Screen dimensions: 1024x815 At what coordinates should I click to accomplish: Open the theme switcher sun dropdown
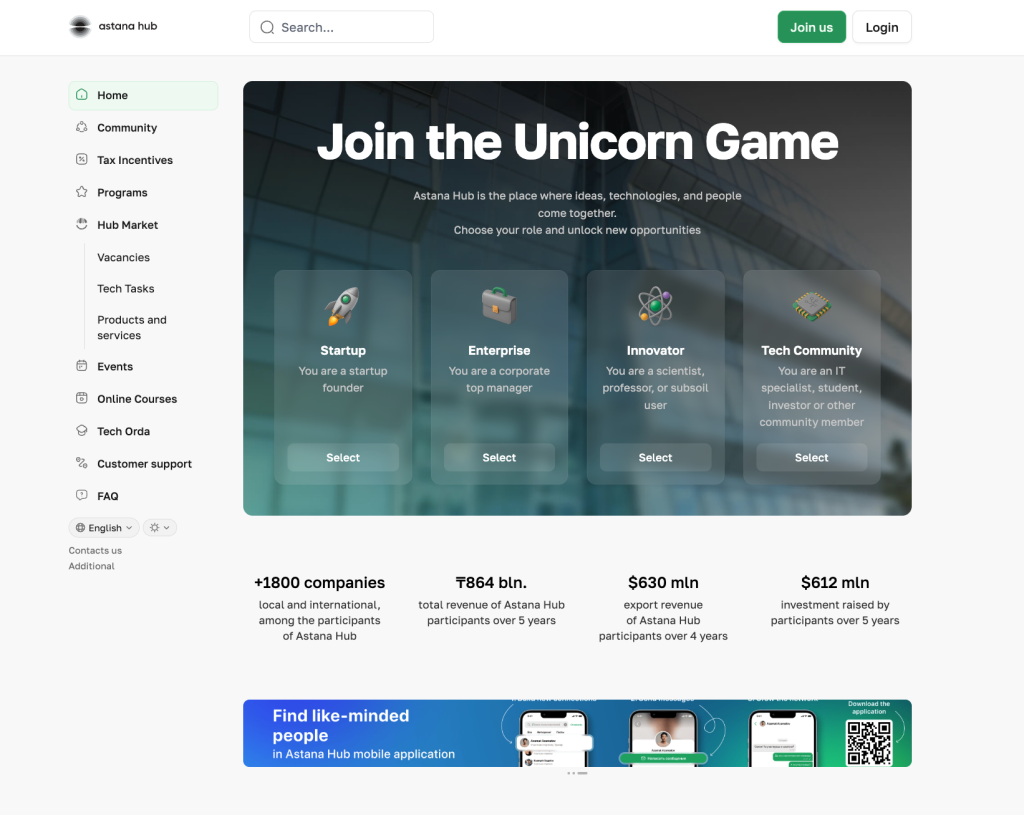(x=160, y=528)
